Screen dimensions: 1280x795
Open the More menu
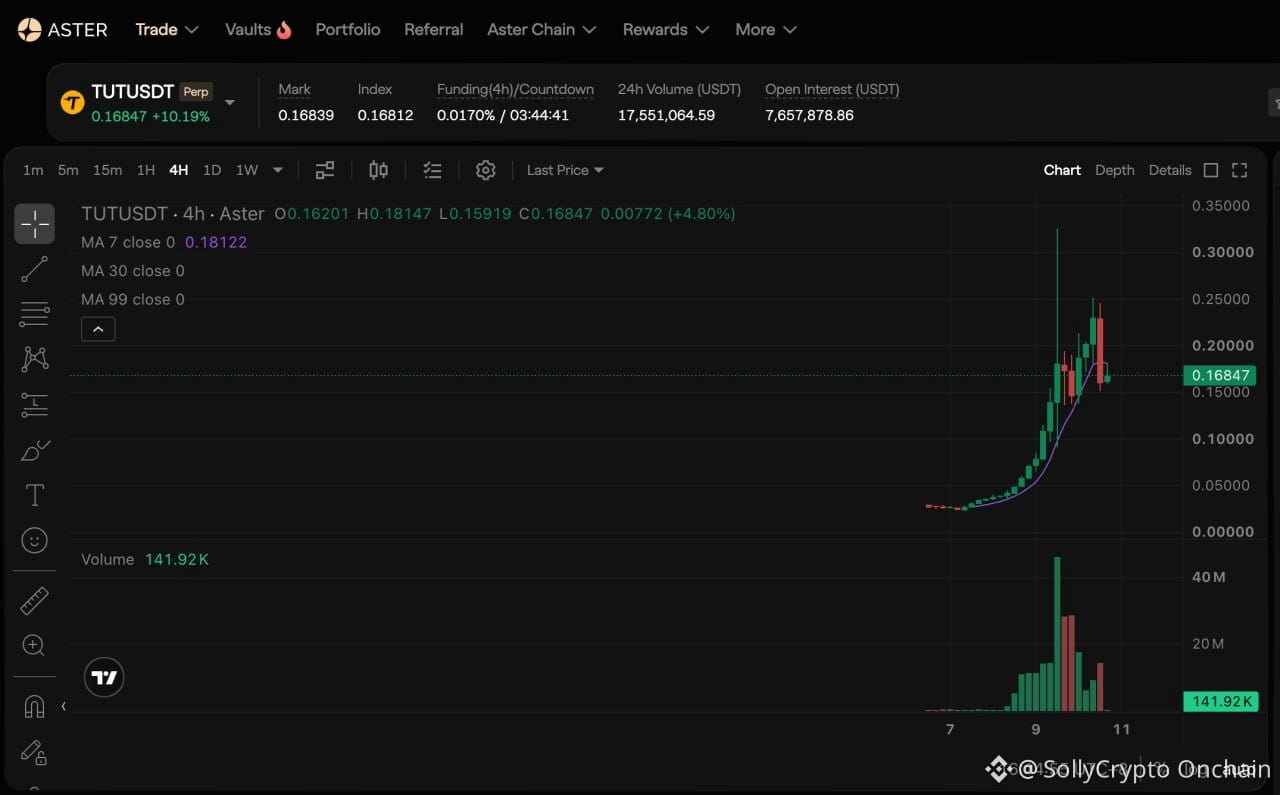pyautogui.click(x=766, y=30)
